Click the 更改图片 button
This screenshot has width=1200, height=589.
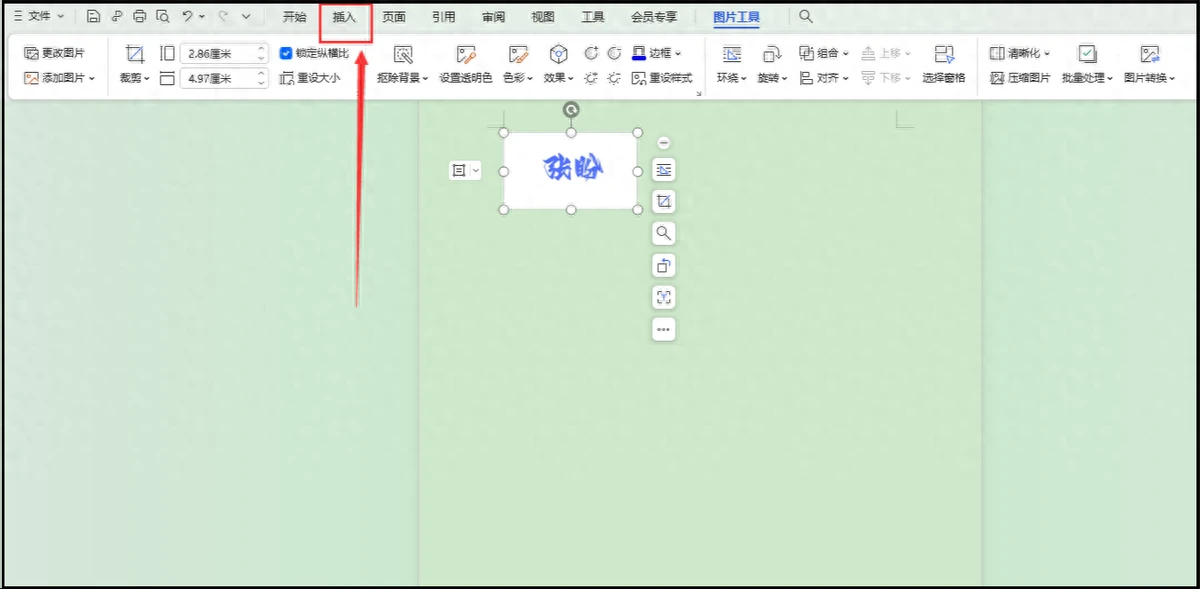click(x=55, y=53)
